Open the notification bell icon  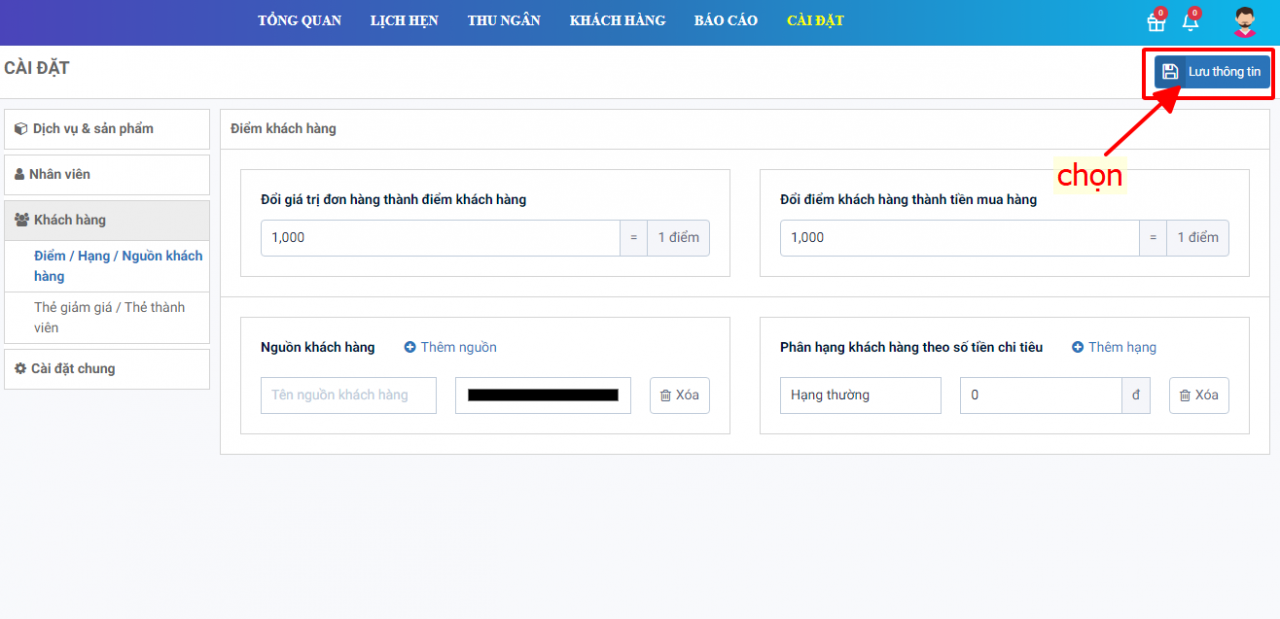point(1190,22)
